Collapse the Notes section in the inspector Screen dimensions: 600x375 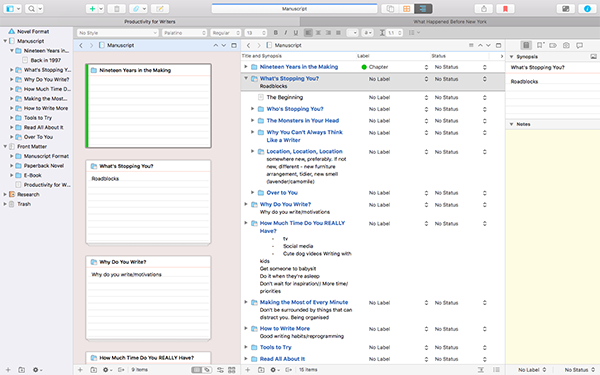click(x=511, y=124)
